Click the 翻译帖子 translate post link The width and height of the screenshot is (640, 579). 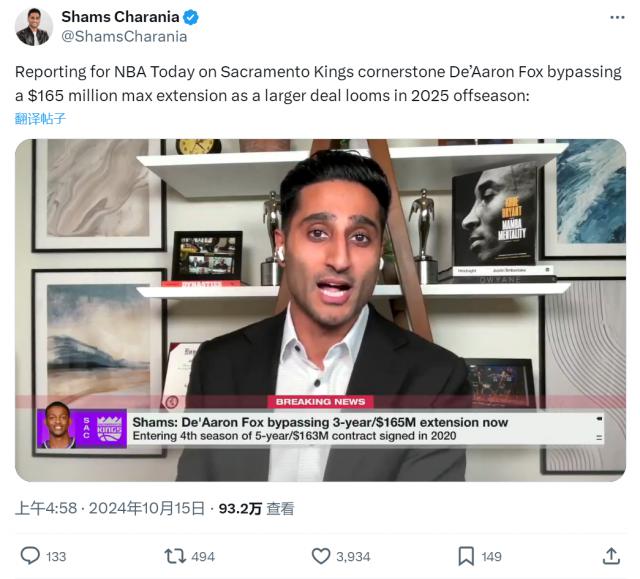[x=40, y=119]
